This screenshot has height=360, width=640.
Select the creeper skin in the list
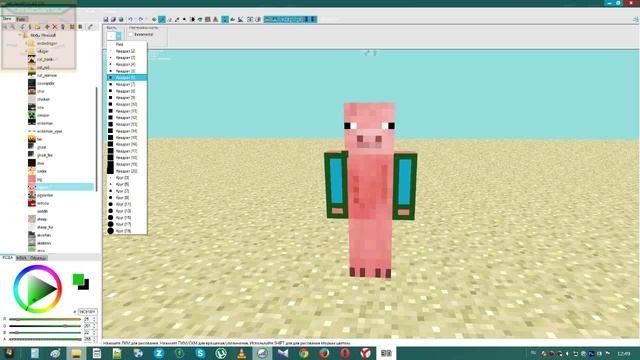pyautogui.click(x=43, y=116)
